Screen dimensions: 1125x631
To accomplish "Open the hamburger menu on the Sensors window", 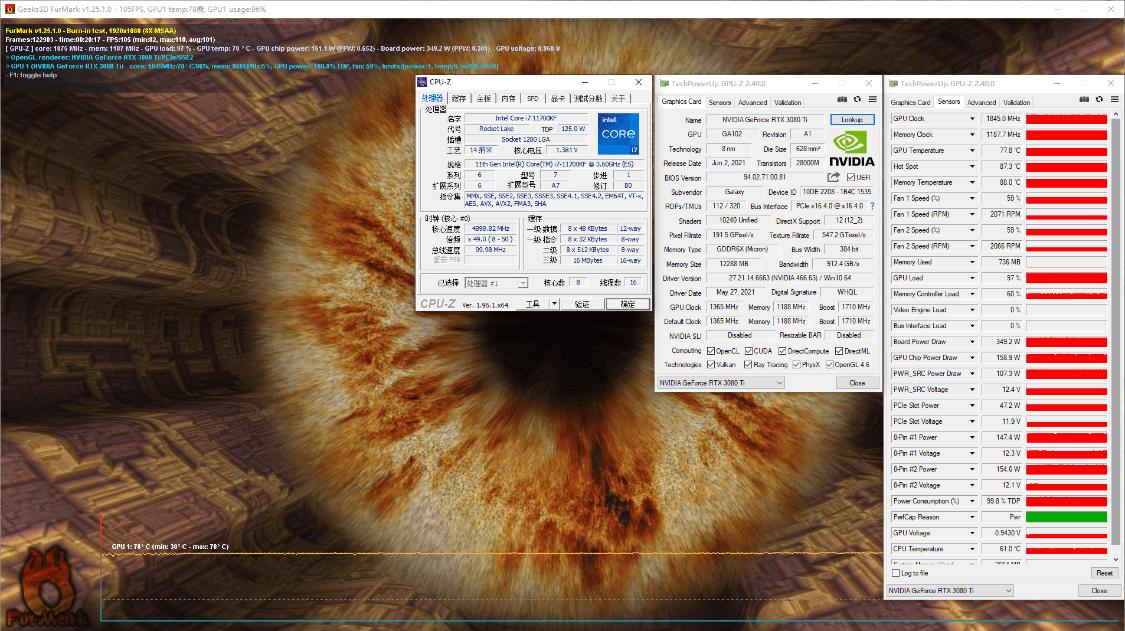I will (x=1114, y=99).
